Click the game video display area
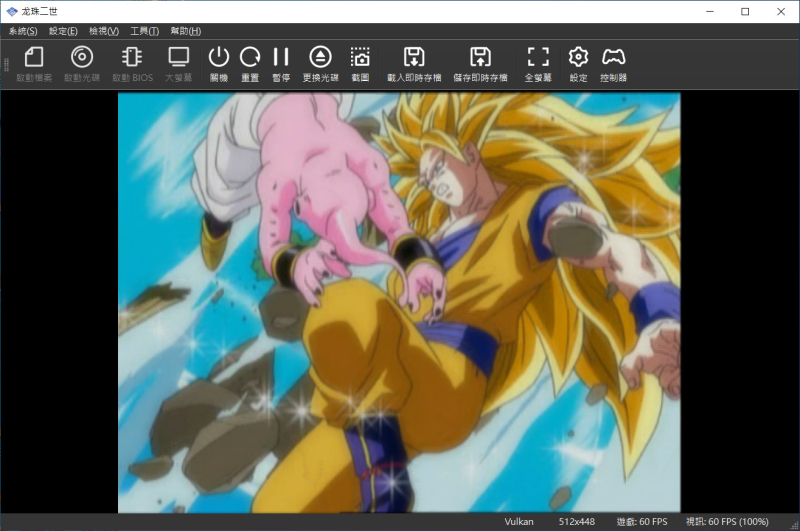 pos(399,302)
